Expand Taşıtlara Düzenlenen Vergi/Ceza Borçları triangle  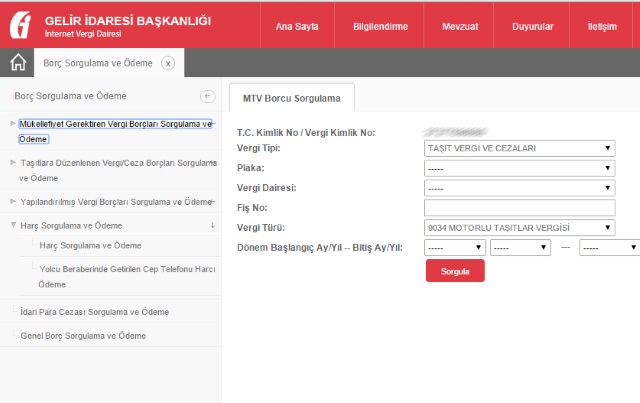(13, 163)
